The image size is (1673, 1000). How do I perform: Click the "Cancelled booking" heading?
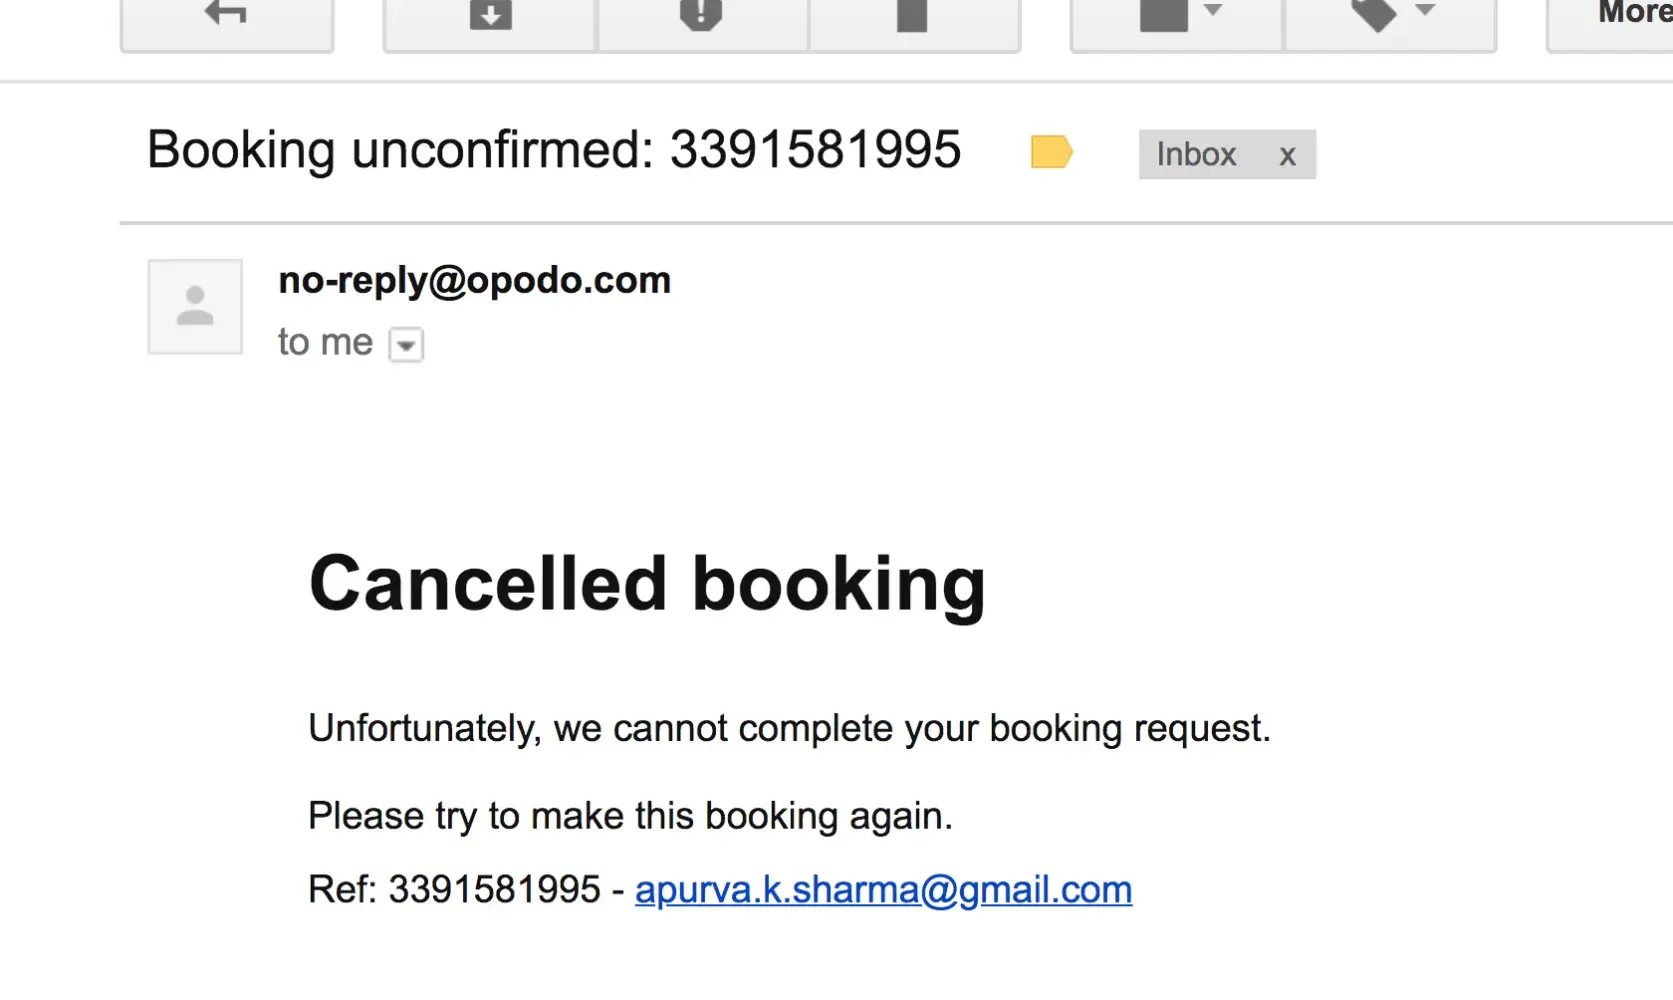[x=647, y=584]
